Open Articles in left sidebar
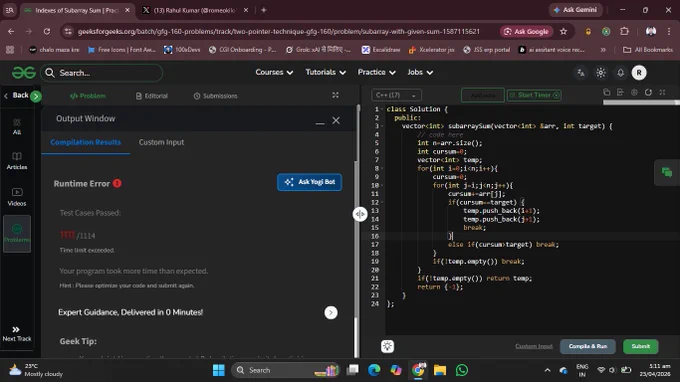The width and height of the screenshot is (680, 382). click(x=16, y=161)
